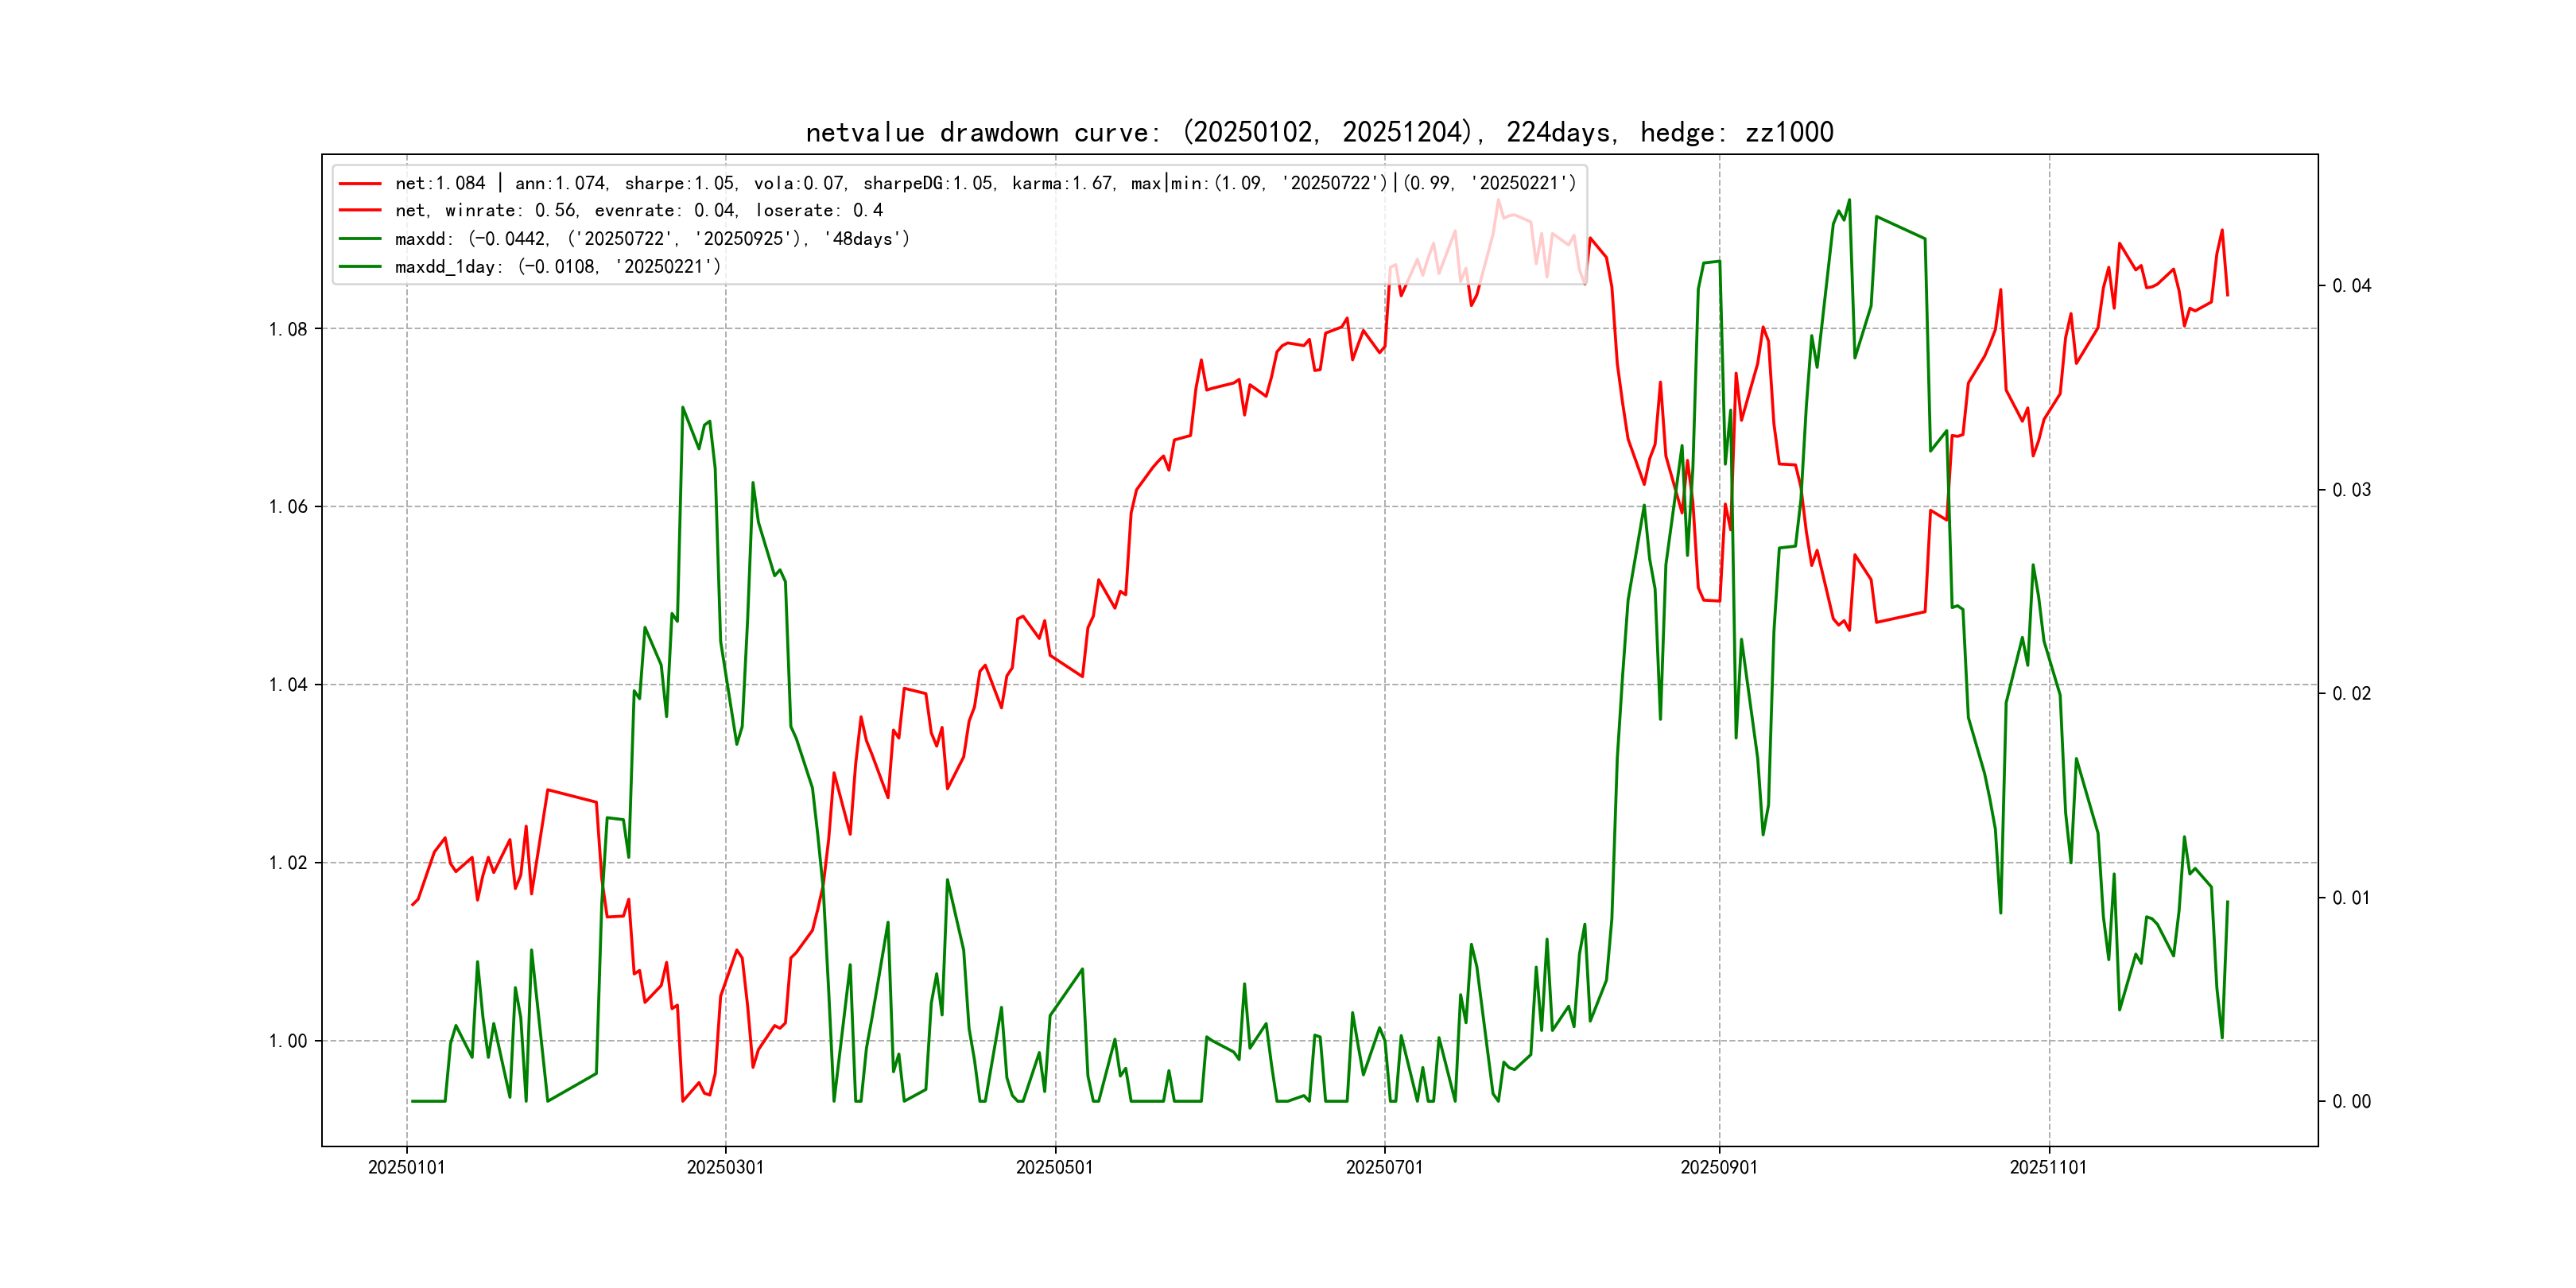Click the green swatch beside maxdd legend entry
The image size is (2576, 1288).
[x=360, y=238]
